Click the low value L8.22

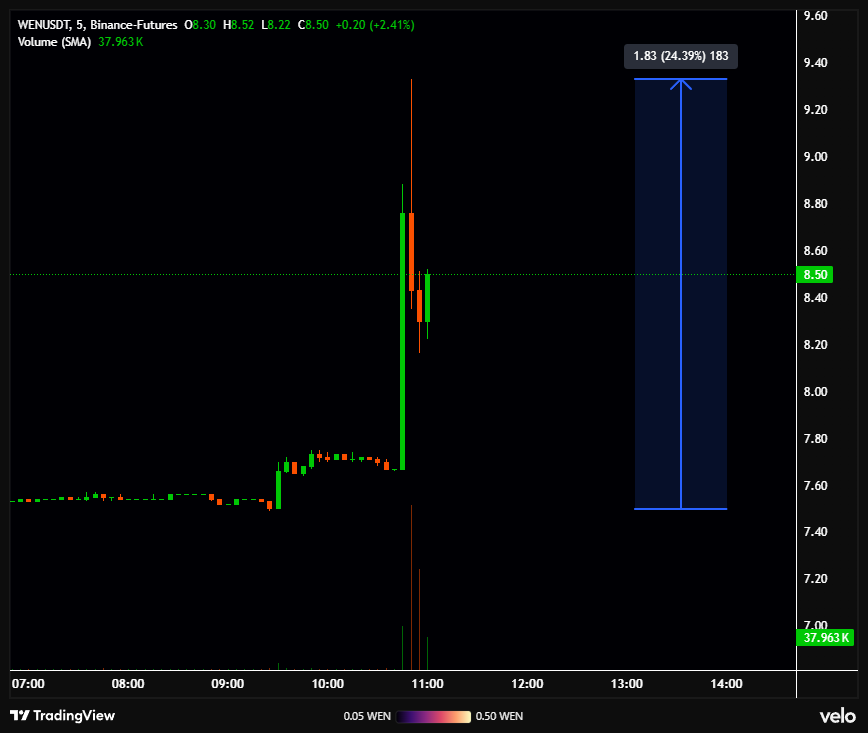276,25
